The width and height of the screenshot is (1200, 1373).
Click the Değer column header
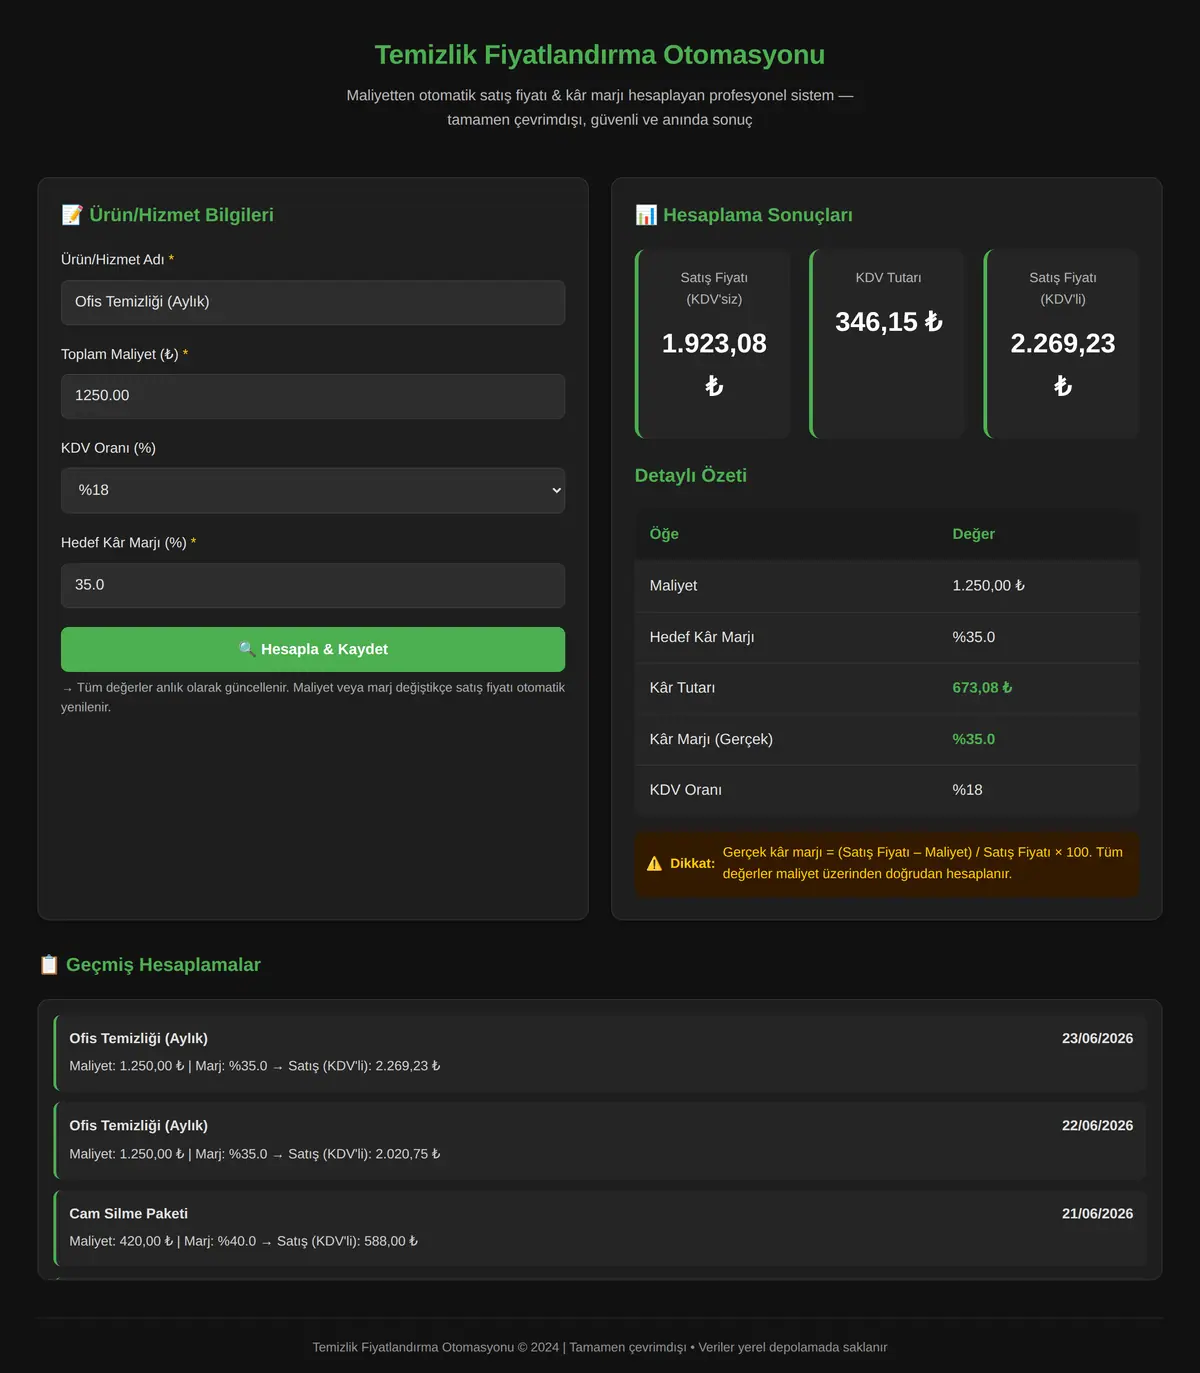(x=973, y=534)
